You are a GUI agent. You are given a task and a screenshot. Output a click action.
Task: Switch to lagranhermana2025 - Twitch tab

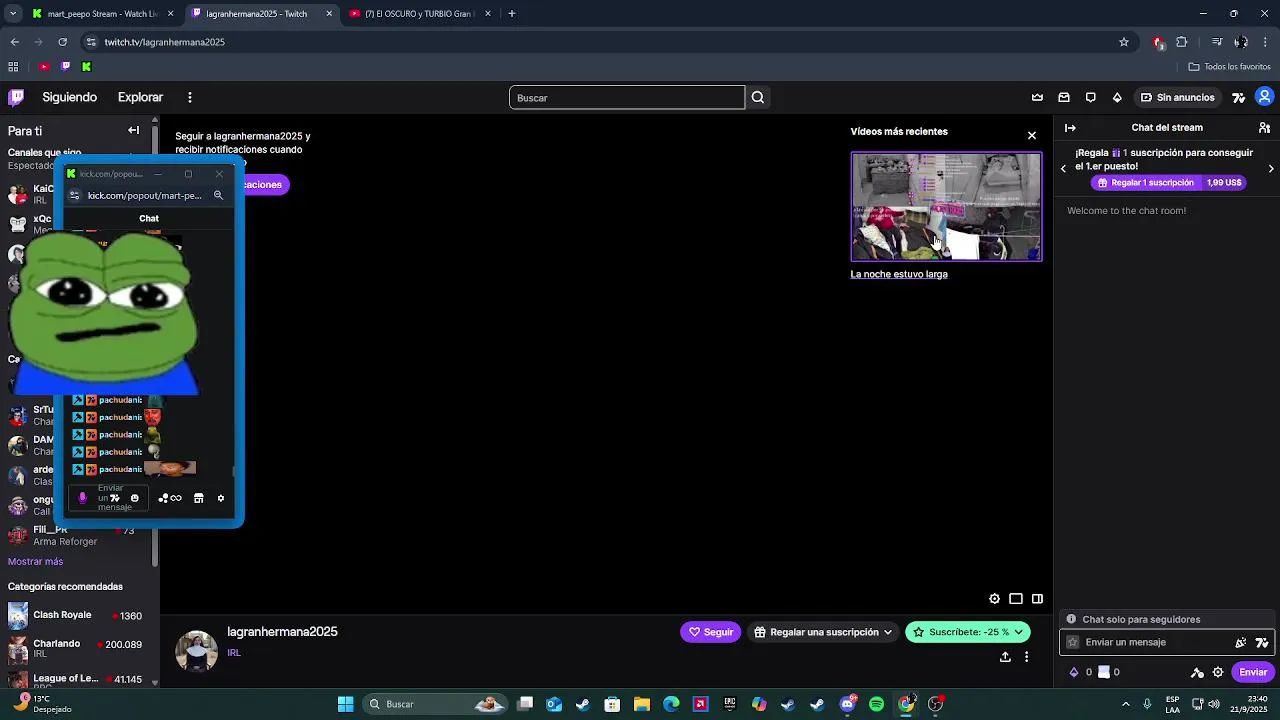262,14
